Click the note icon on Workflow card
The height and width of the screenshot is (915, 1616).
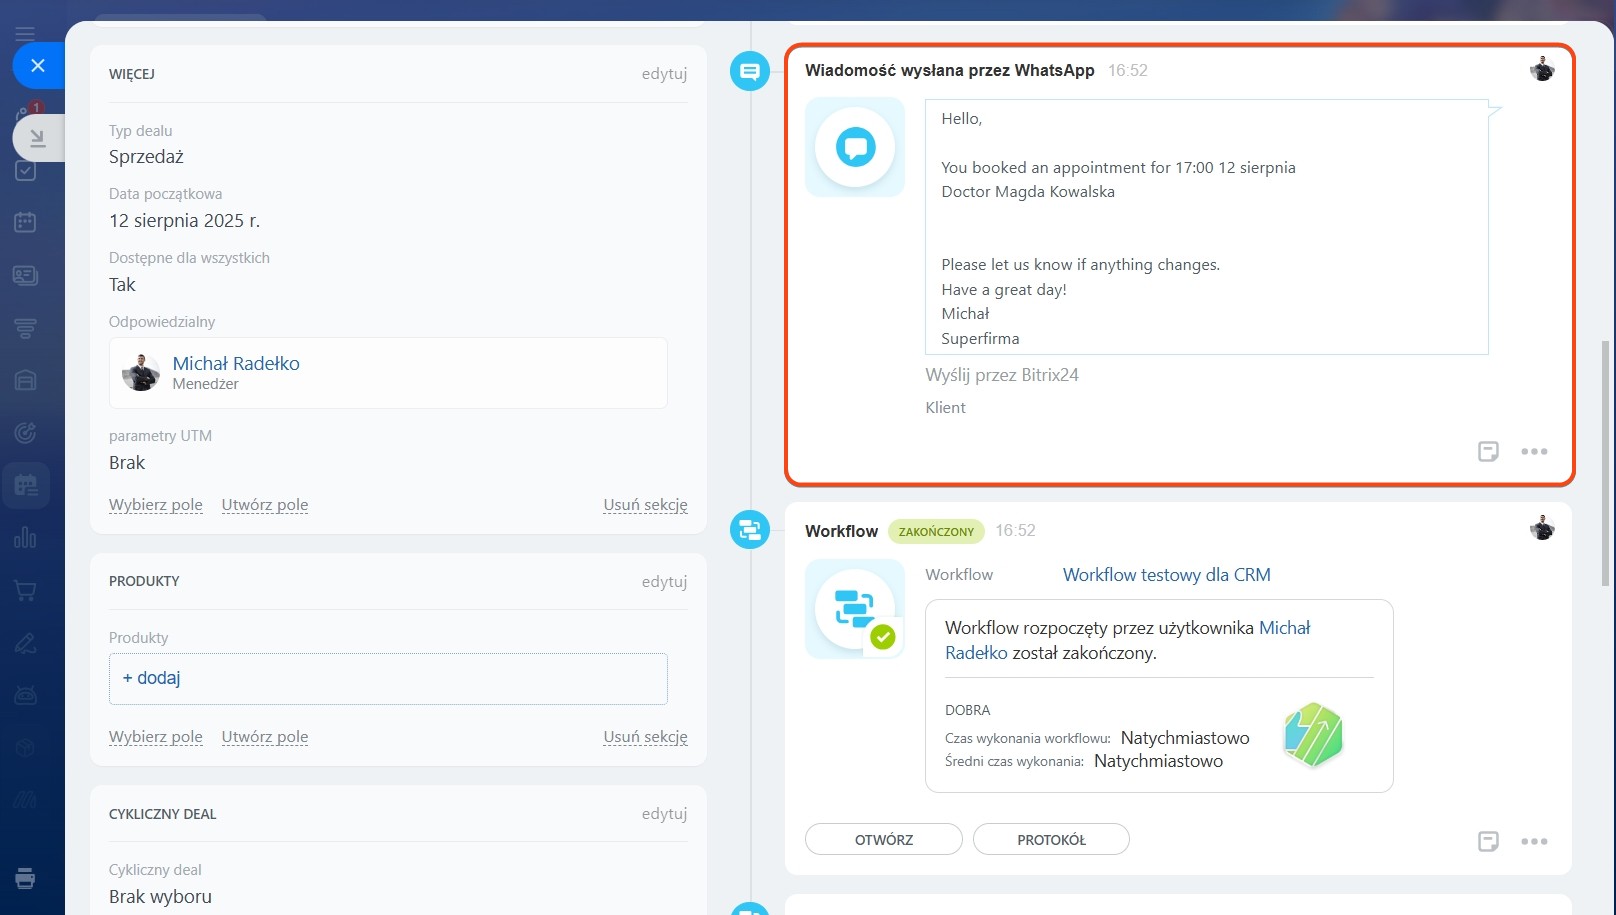pos(1488,841)
